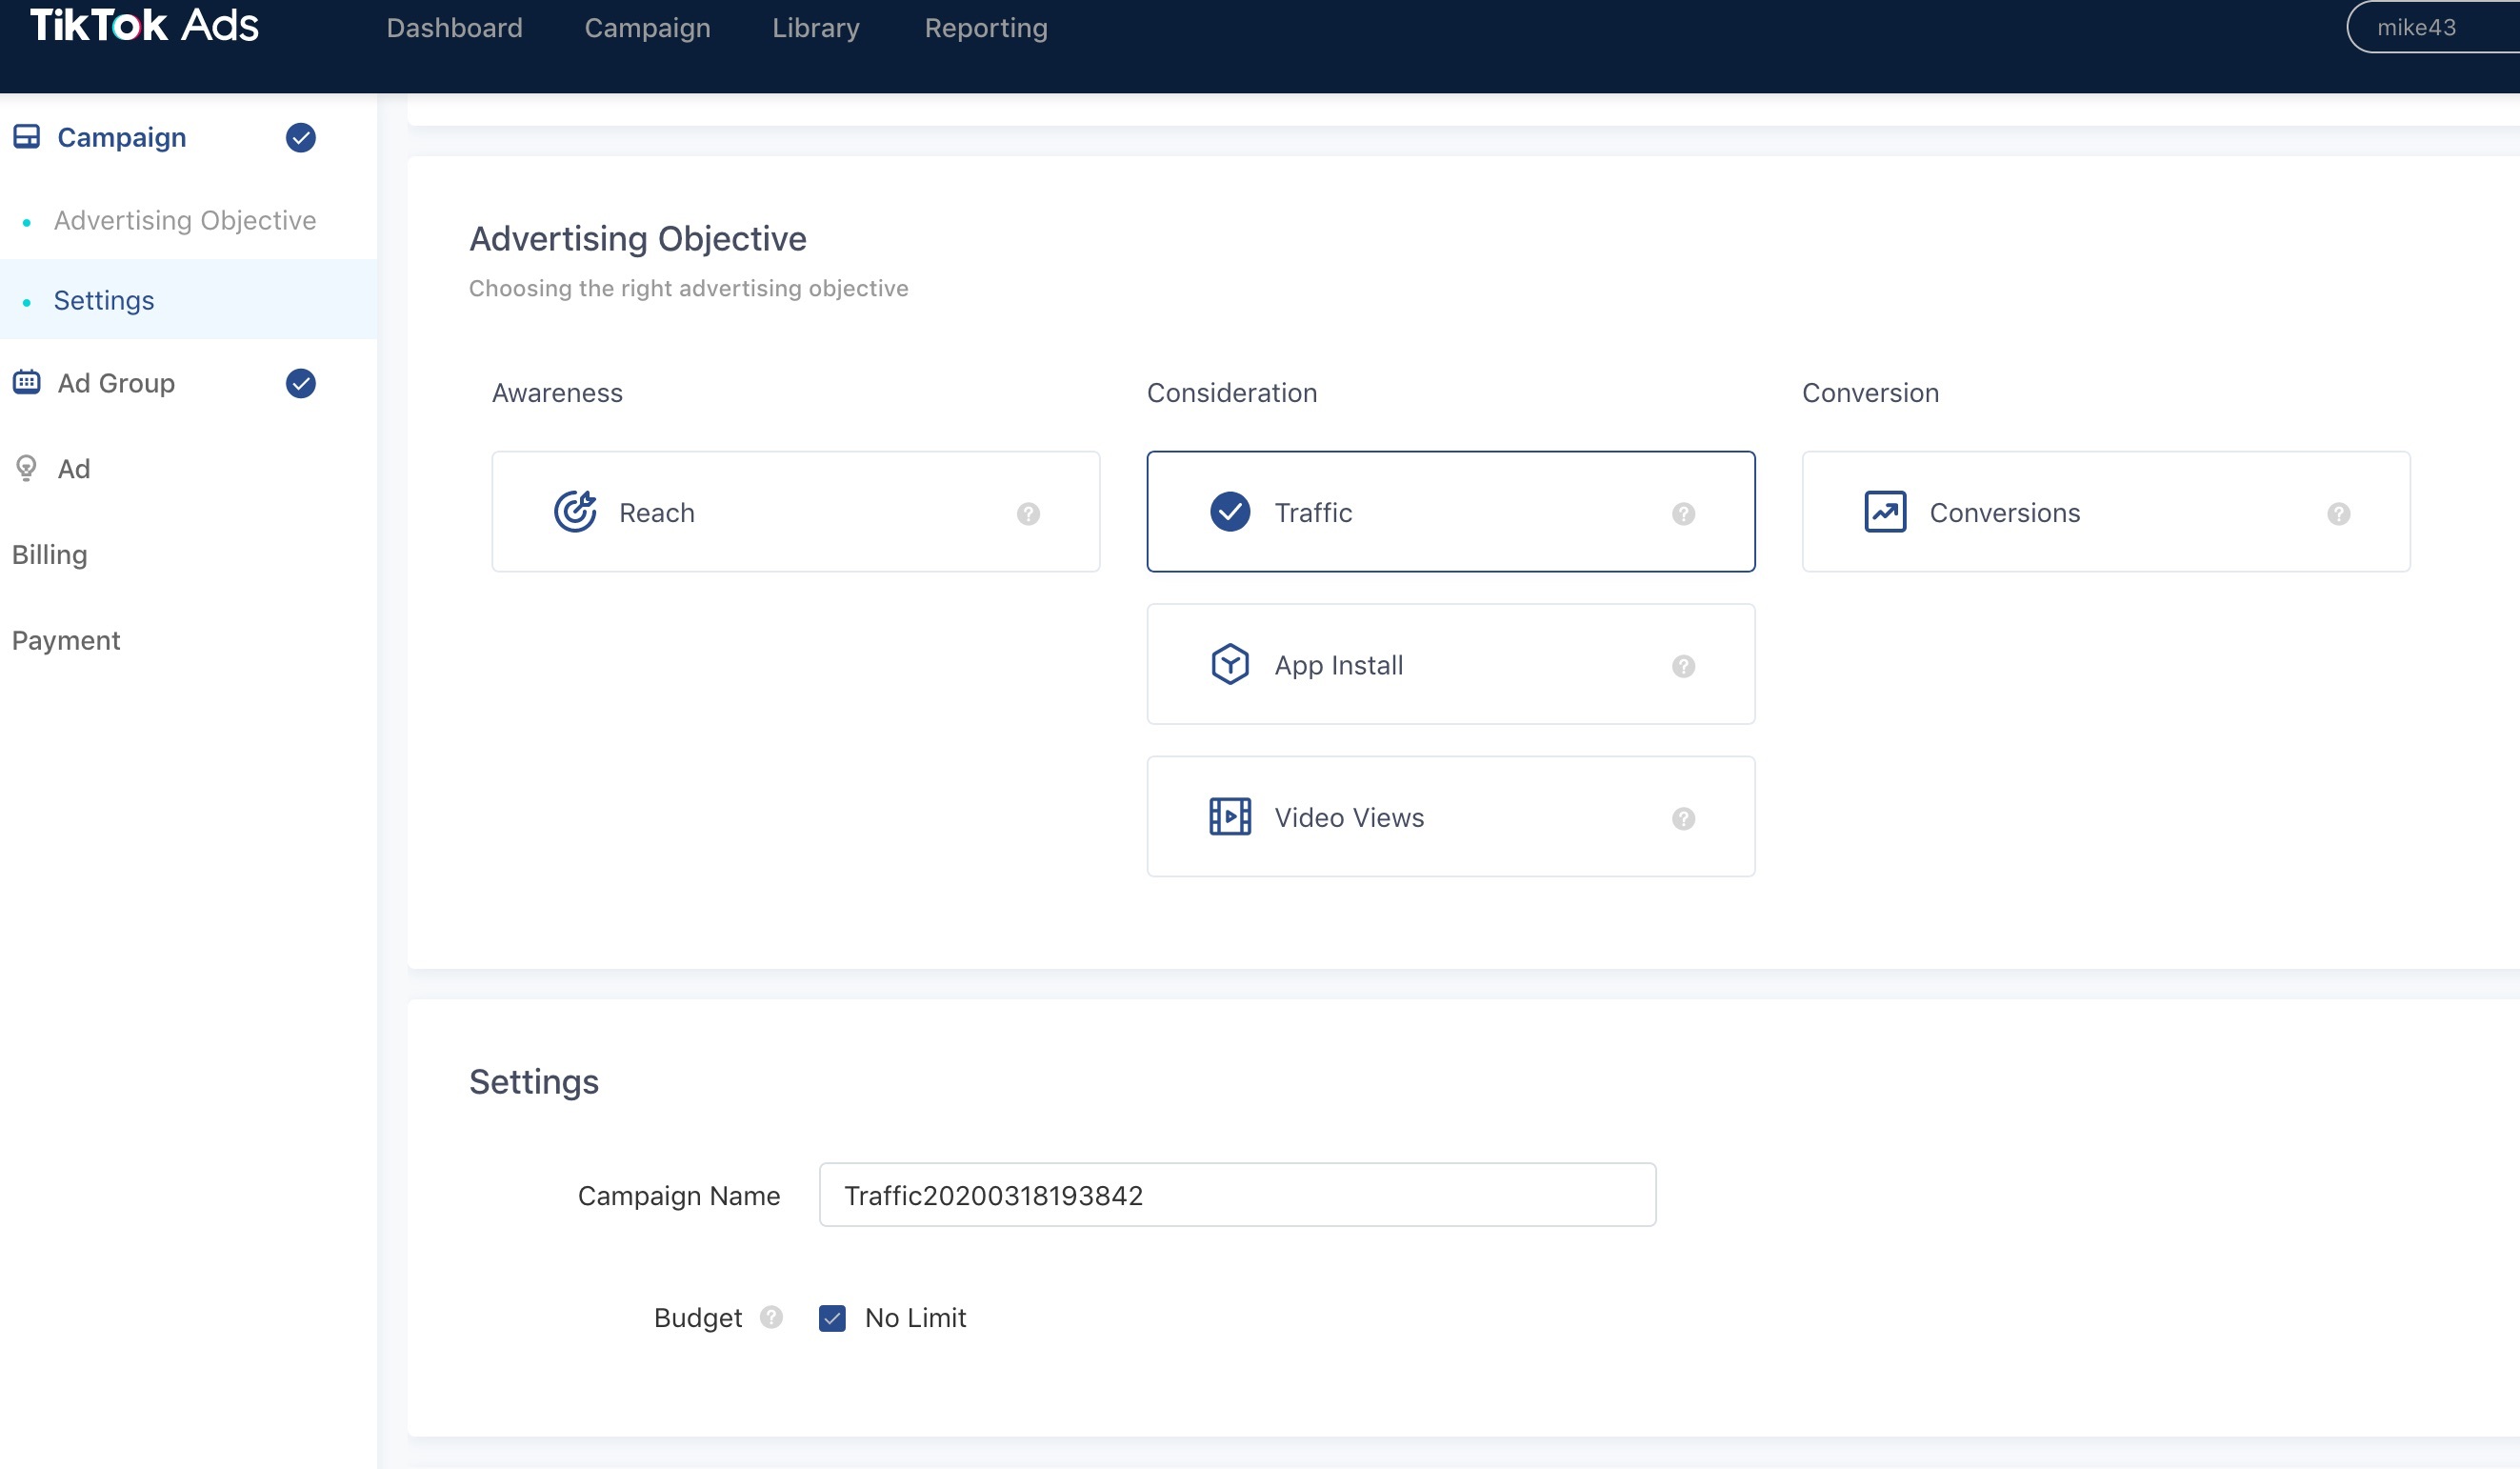Select Settings in the sidebar
This screenshot has width=2520, height=1469.
point(188,300)
